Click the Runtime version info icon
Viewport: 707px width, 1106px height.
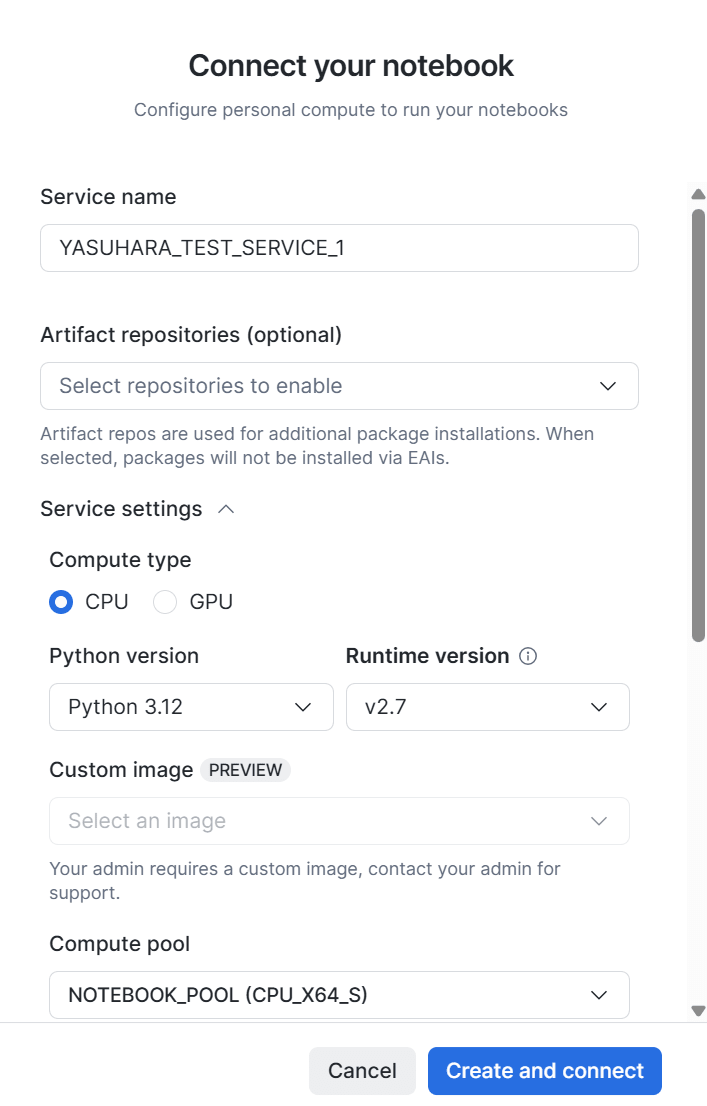click(x=528, y=656)
